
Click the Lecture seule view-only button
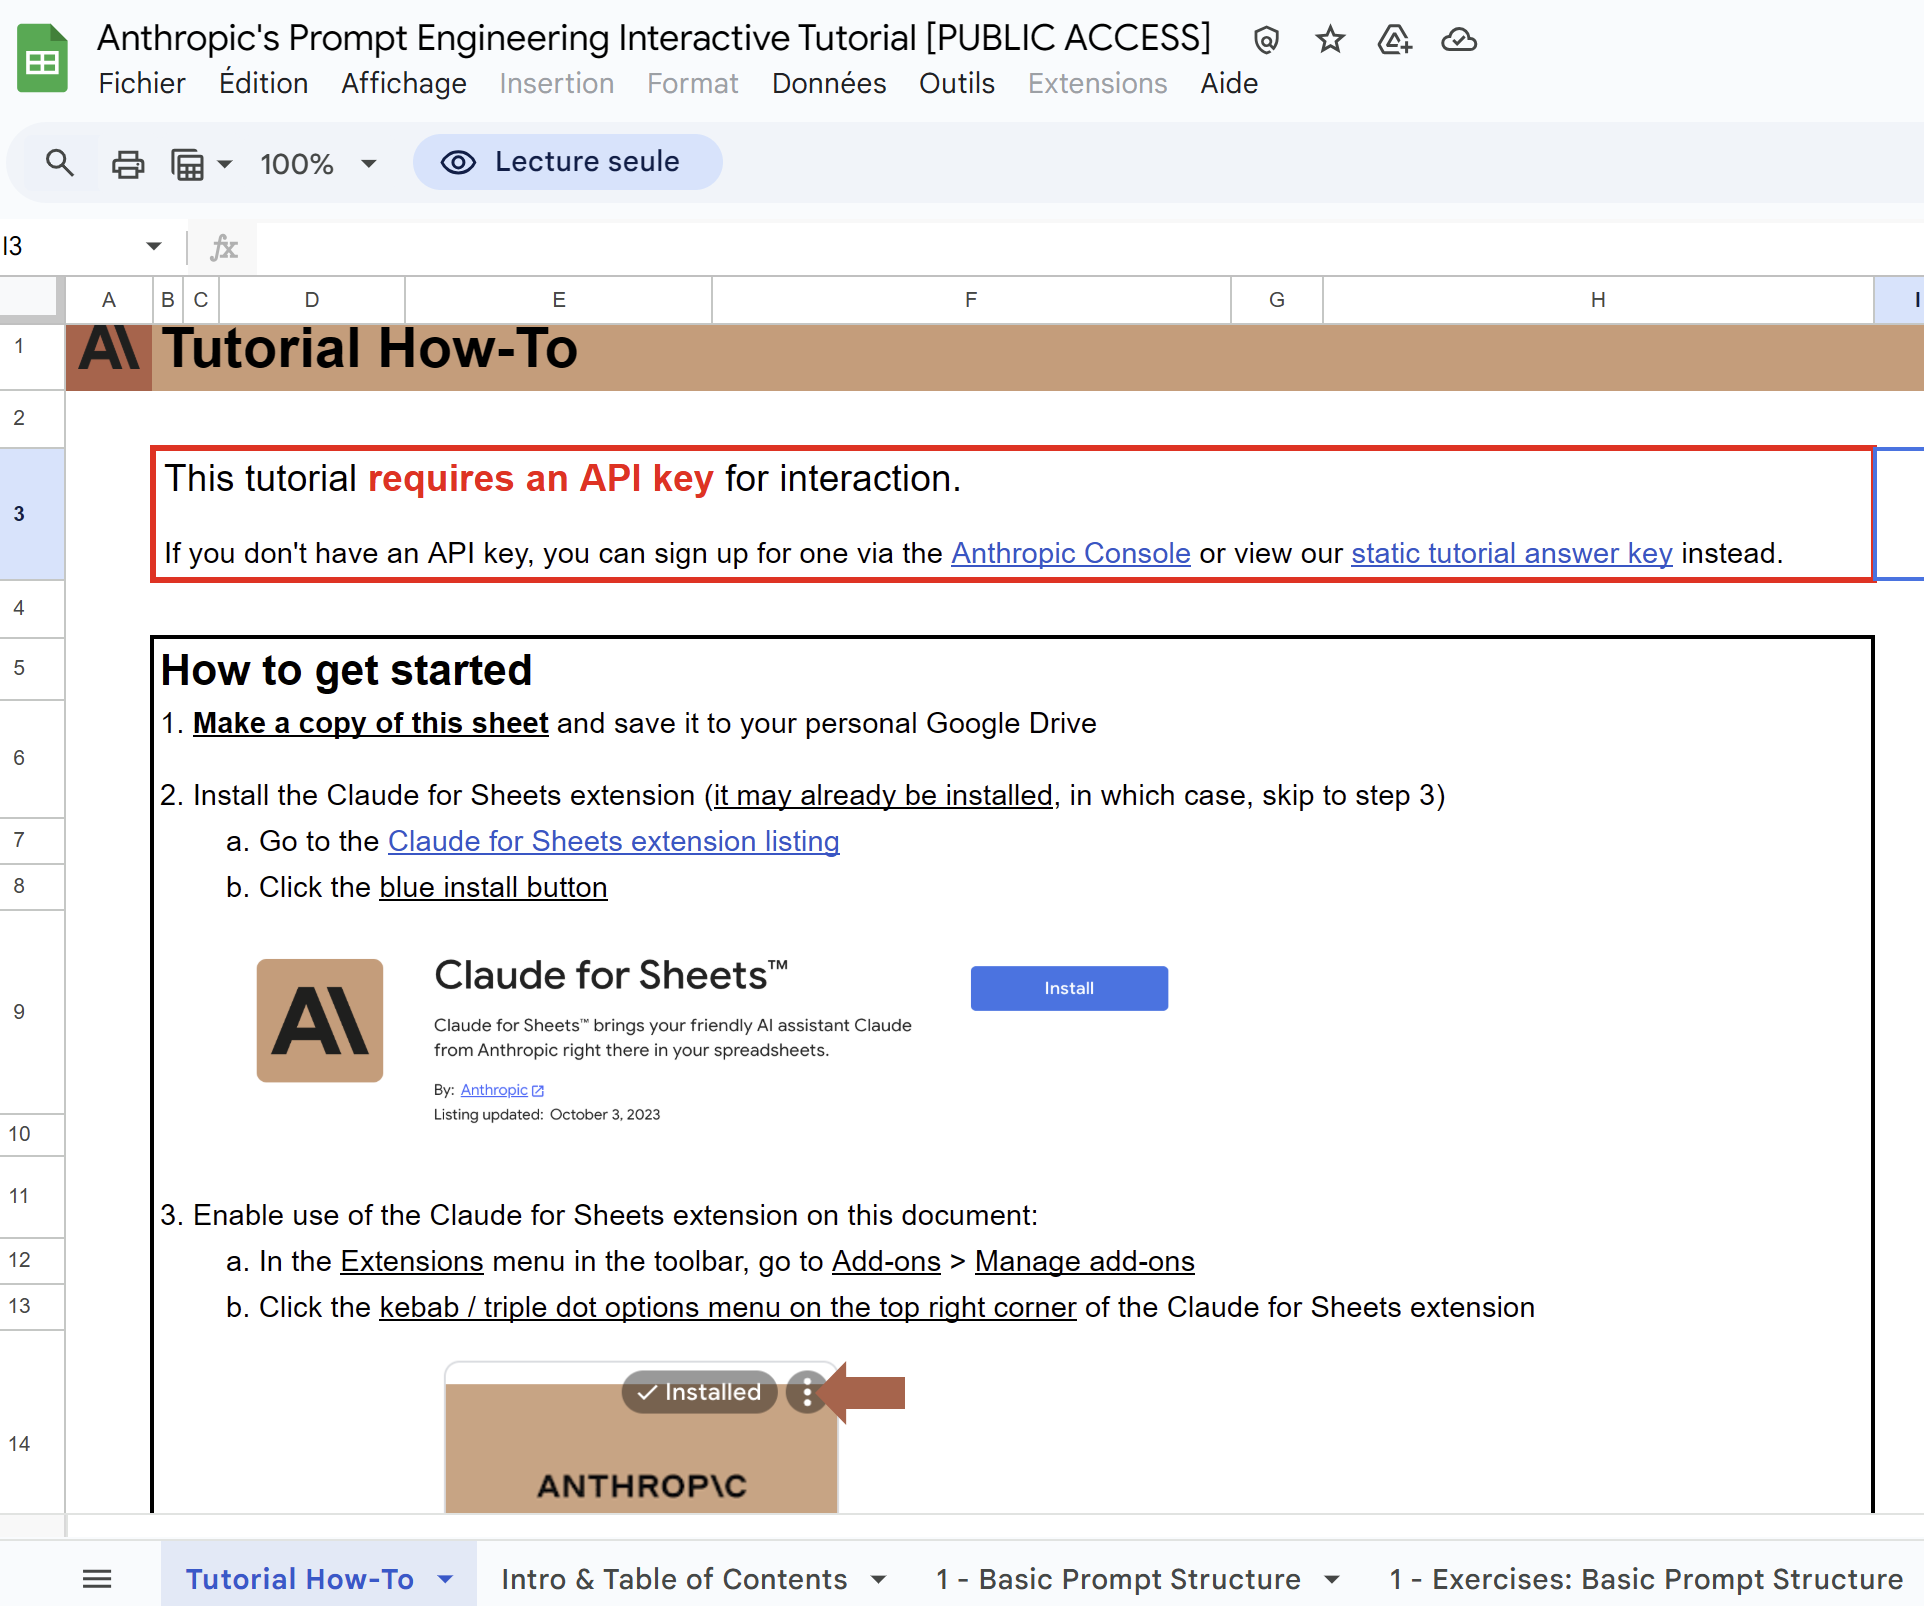(567, 162)
